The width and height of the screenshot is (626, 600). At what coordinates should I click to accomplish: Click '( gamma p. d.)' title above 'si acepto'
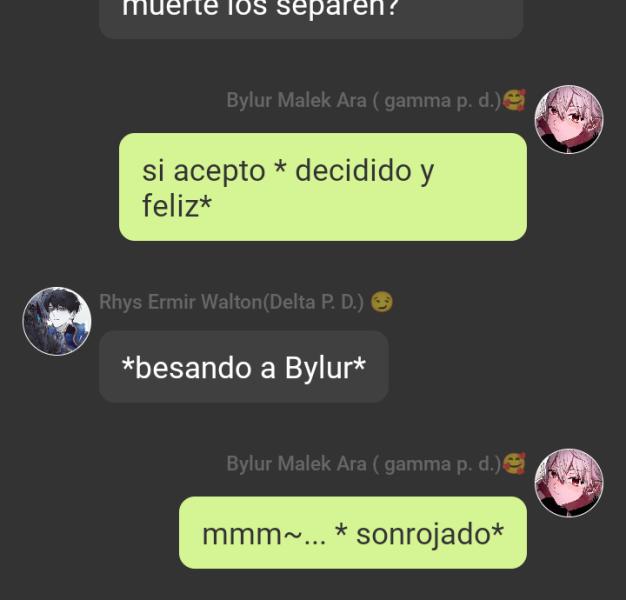(436, 101)
